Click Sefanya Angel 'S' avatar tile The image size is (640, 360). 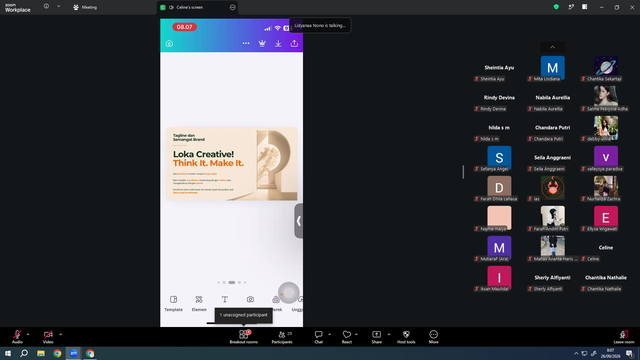[x=499, y=158]
